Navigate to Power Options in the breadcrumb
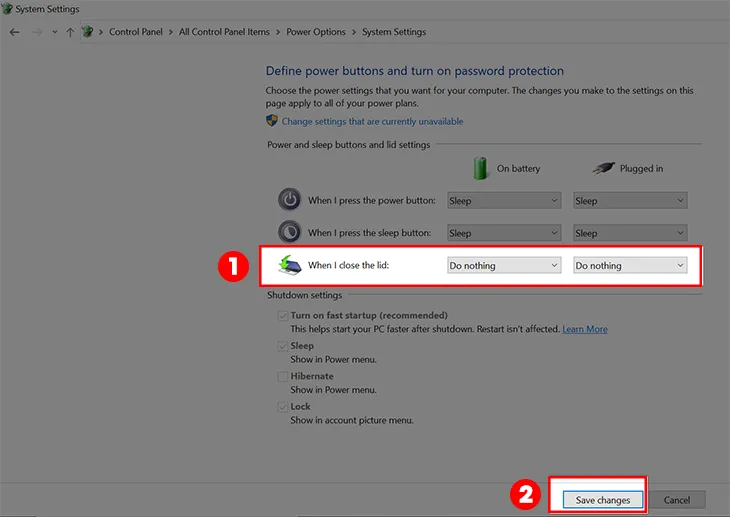 [x=316, y=32]
